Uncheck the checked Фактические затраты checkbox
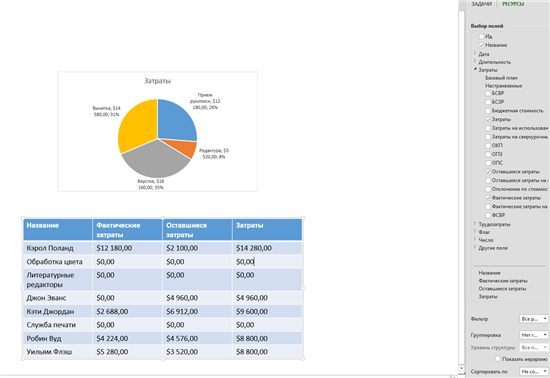Screen dimensions: 550x378 [488, 198]
